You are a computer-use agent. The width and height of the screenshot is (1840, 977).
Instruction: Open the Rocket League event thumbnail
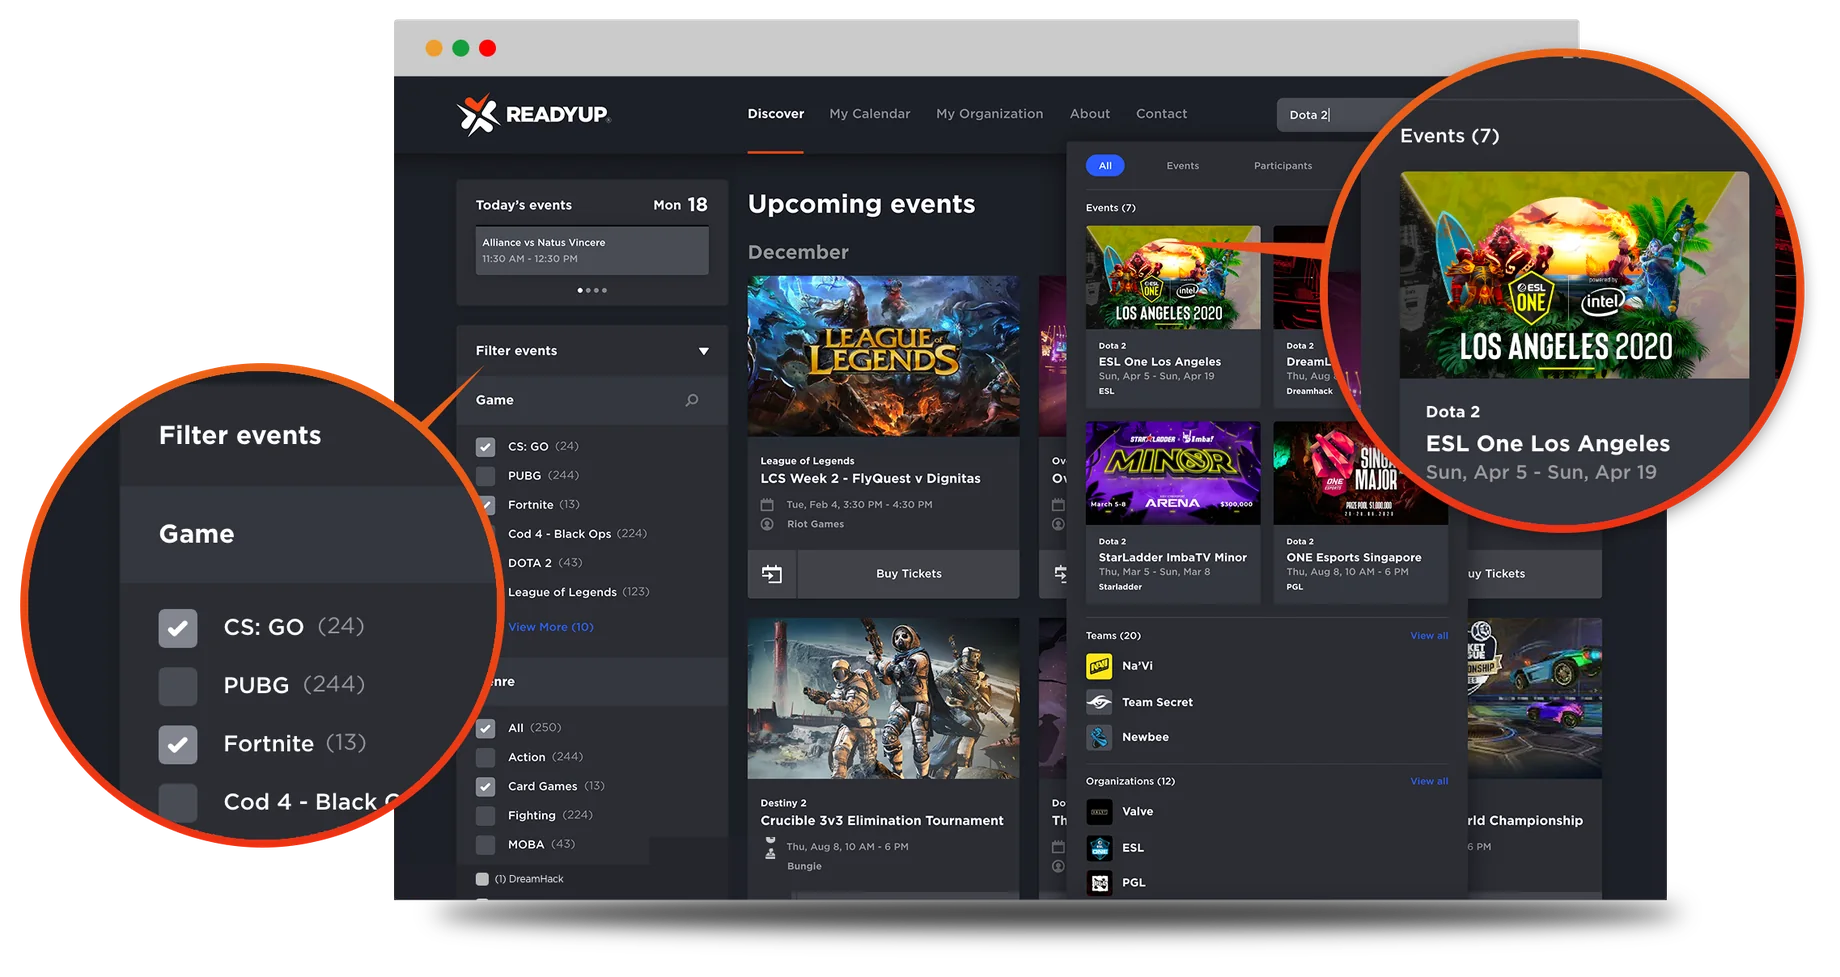[1534, 698]
